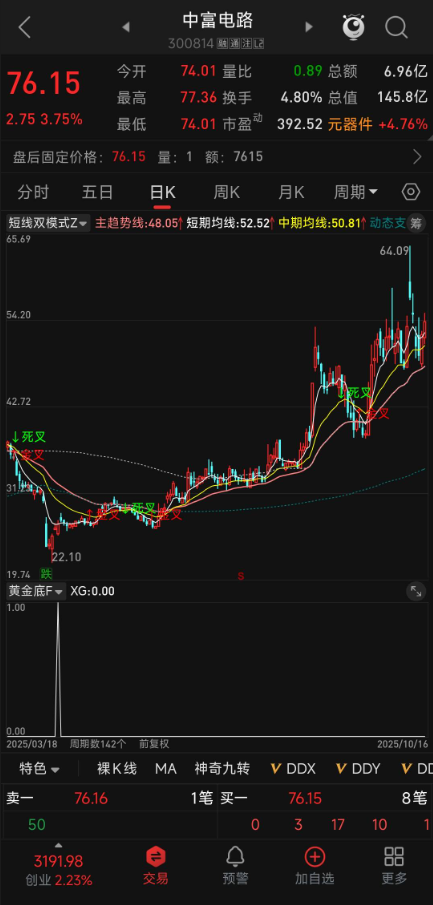Open the search magnifier icon

396,27
